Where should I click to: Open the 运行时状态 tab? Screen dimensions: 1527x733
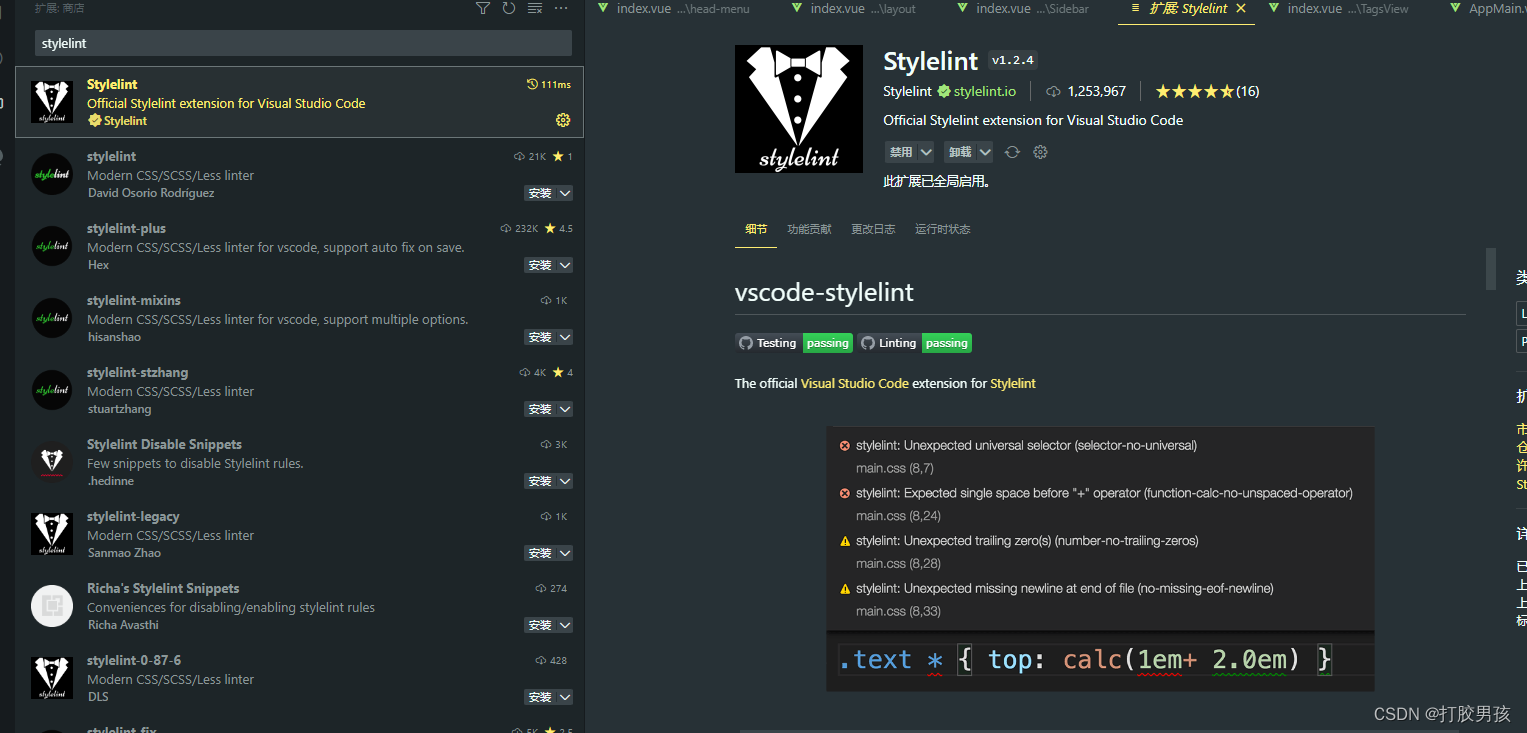coord(942,229)
